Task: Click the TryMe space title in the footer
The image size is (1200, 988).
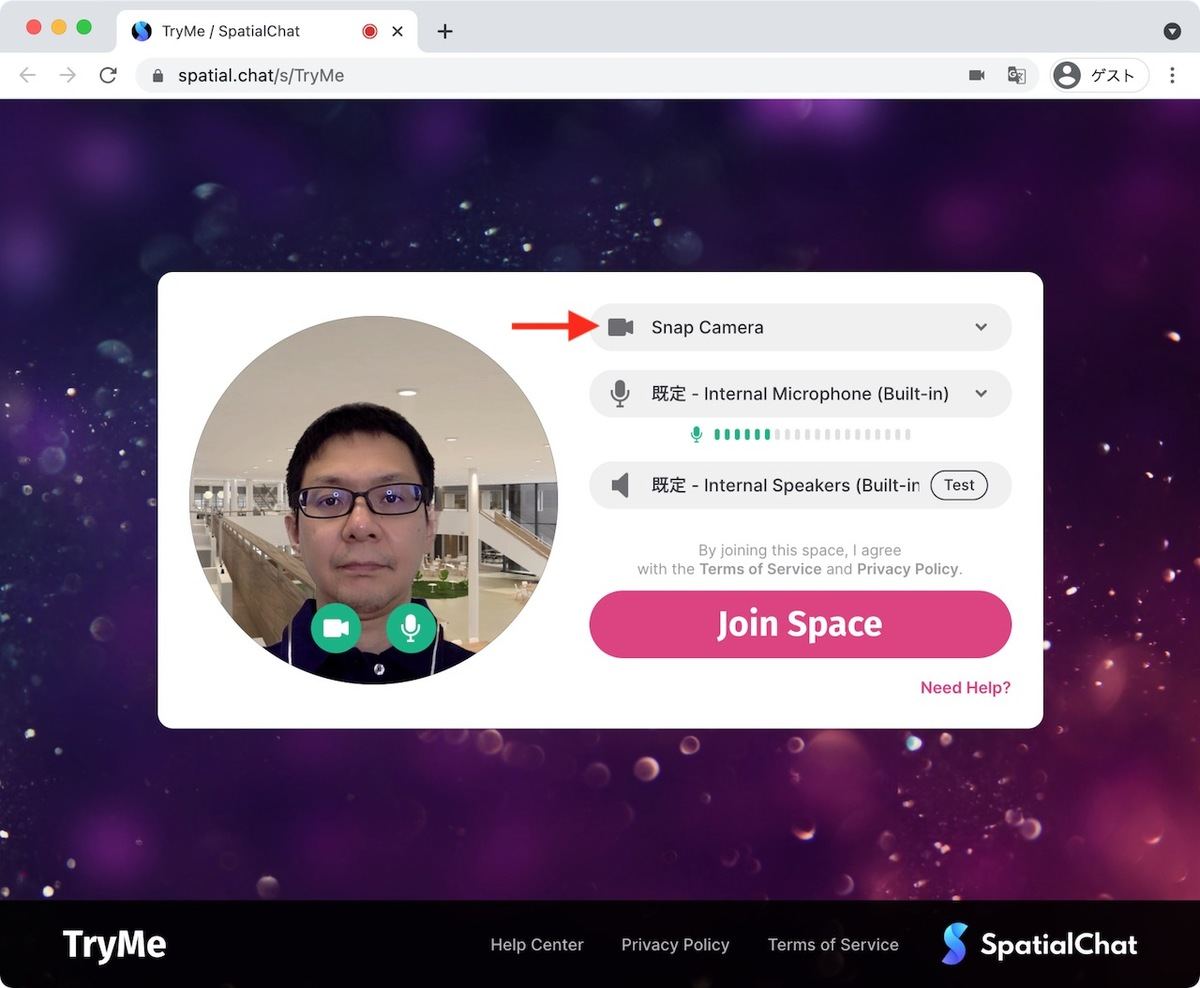Action: [114, 945]
